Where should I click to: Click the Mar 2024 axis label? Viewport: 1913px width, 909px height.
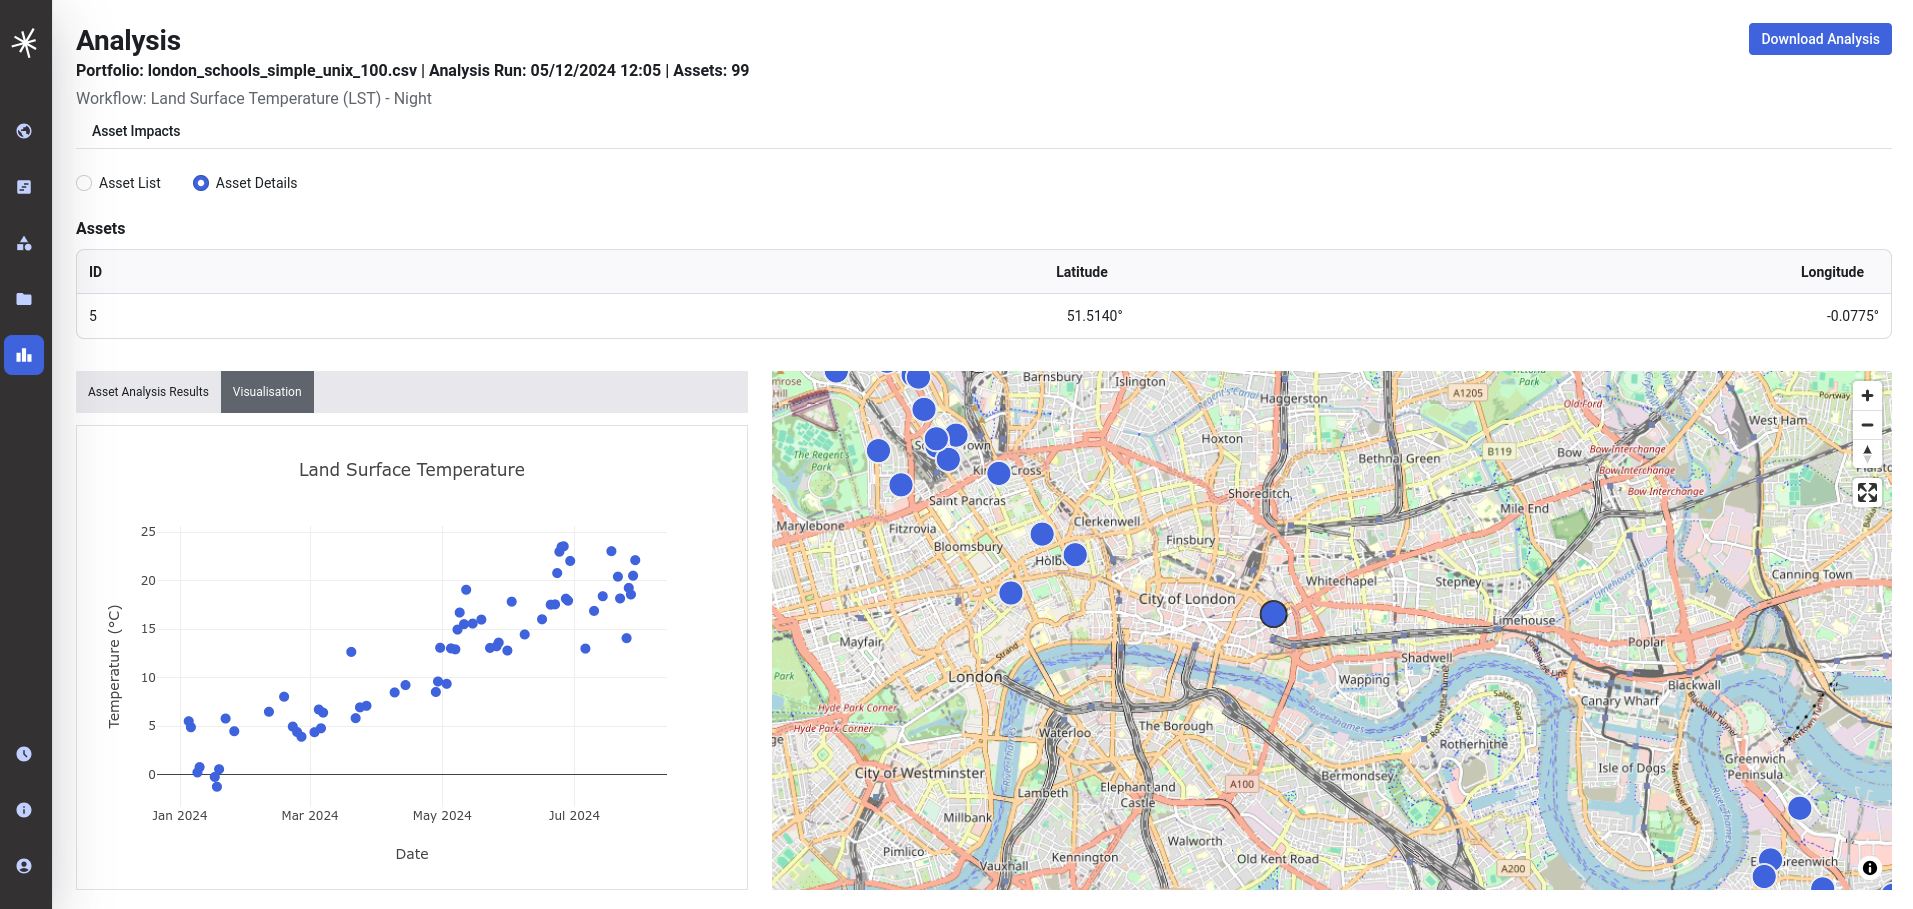pyautogui.click(x=310, y=816)
